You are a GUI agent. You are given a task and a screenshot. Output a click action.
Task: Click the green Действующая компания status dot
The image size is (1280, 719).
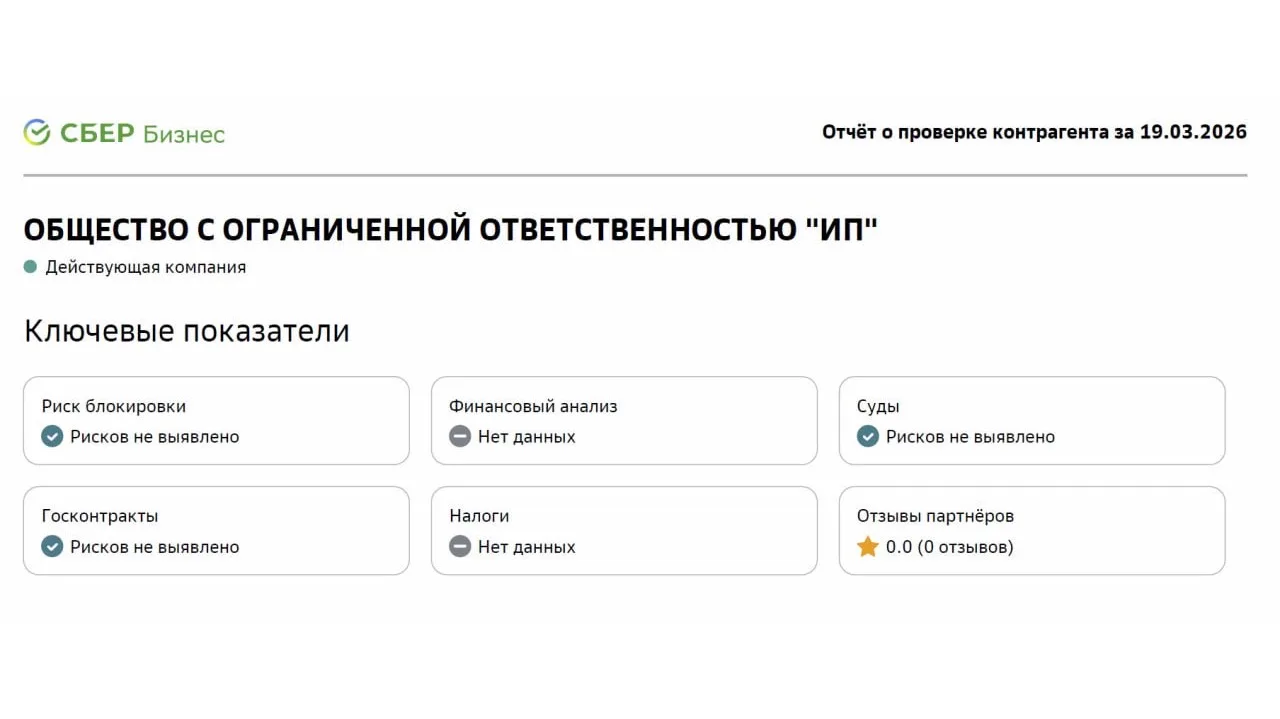[x=30, y=267]
